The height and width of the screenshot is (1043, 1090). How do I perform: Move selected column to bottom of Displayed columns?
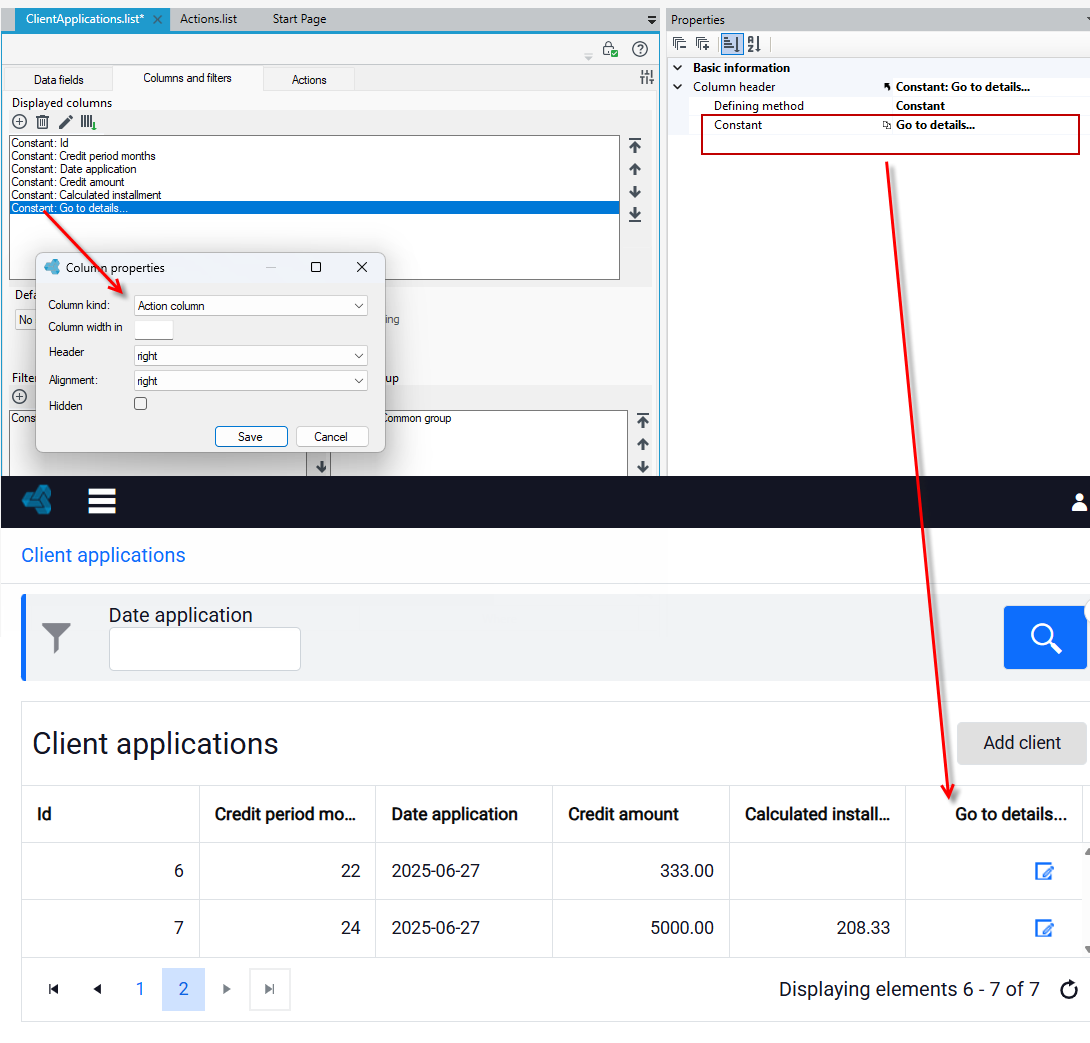[x=635, y=215]
